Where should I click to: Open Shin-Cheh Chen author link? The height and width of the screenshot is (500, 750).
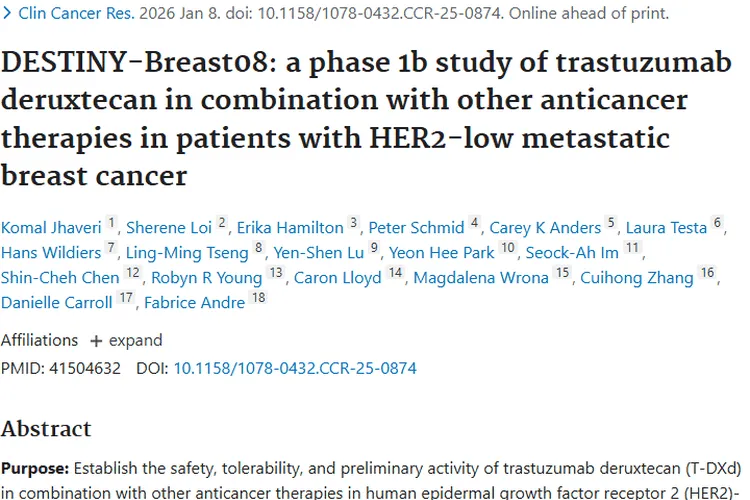tap(59, 277)
